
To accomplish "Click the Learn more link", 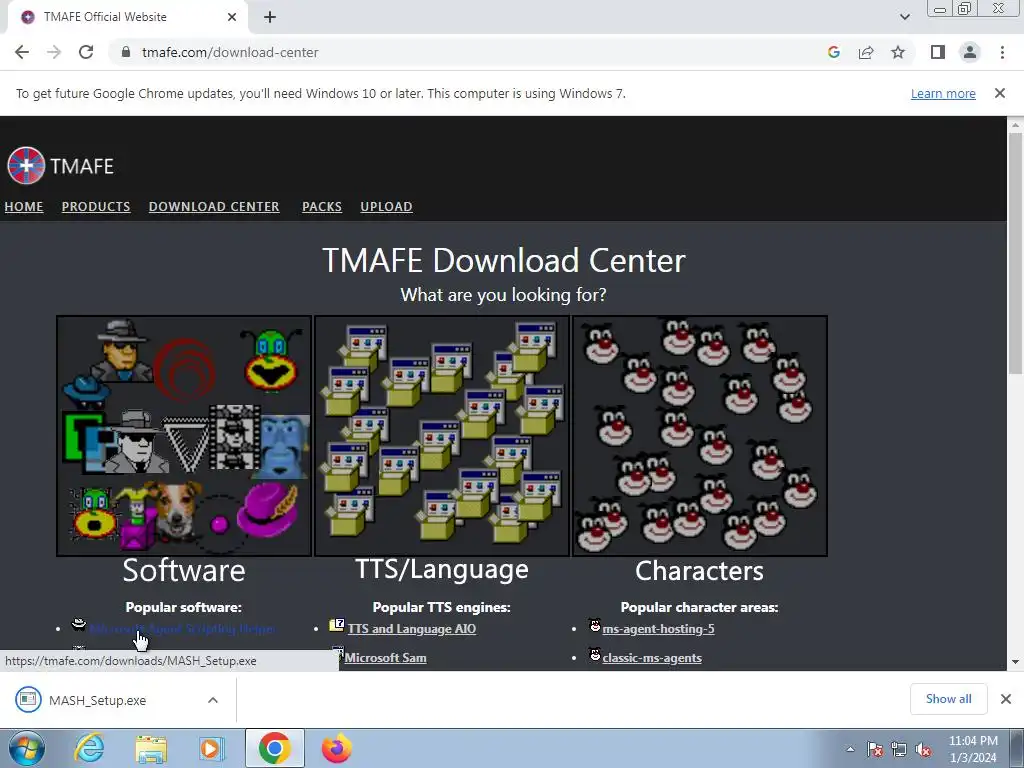I will (x=943, y=93).
